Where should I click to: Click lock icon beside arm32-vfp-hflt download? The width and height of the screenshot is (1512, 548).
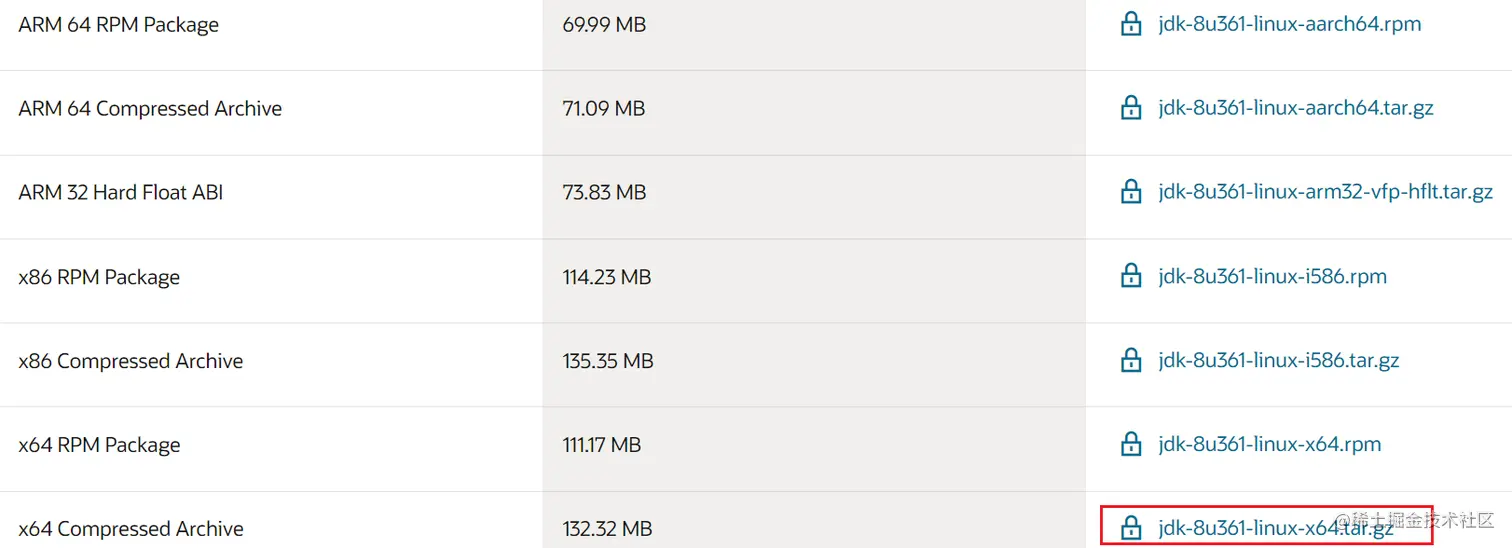pyautogui.click(x=1131, y=192)
